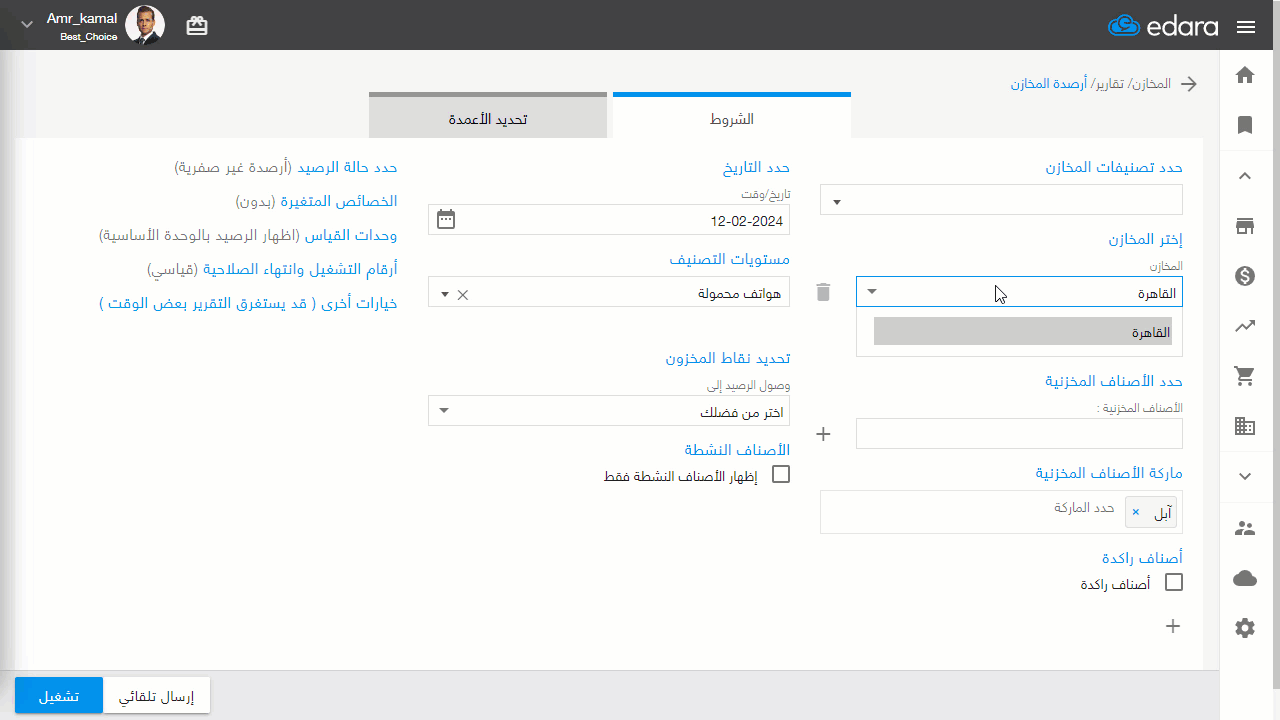This screenshot has width=1280, height=720.
Task: Switch to the الشروط tab
Action: tap(732, 116)
